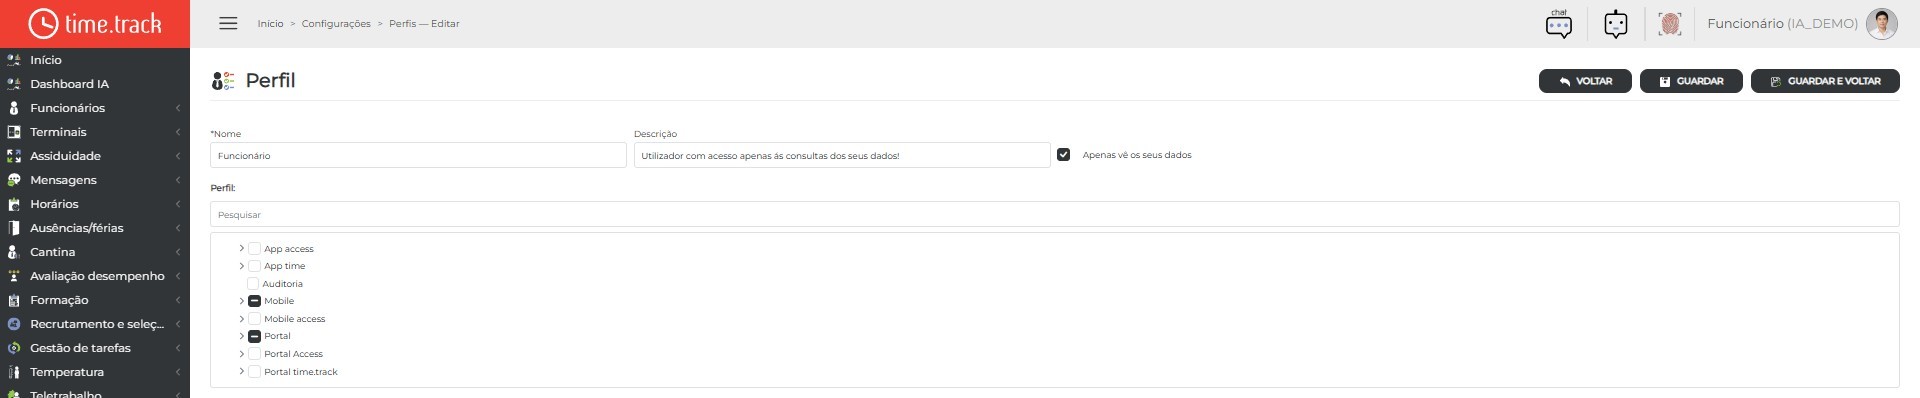Click the Assiduidade sidebar icon
The width and height of the screenshot is (1920, 398).
14,156
